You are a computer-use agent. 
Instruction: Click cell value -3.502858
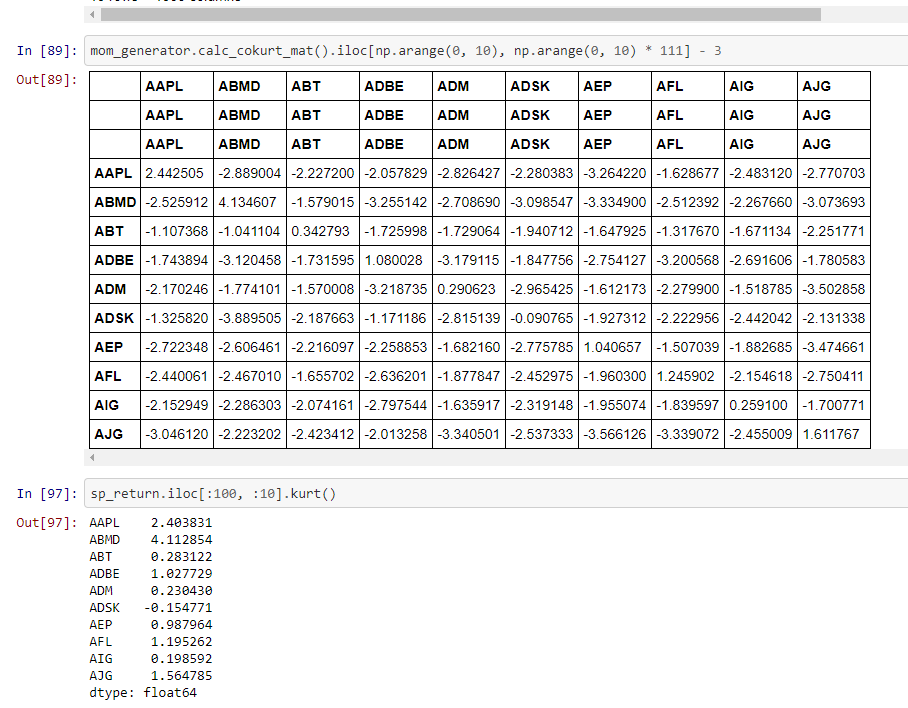(833, 289)
